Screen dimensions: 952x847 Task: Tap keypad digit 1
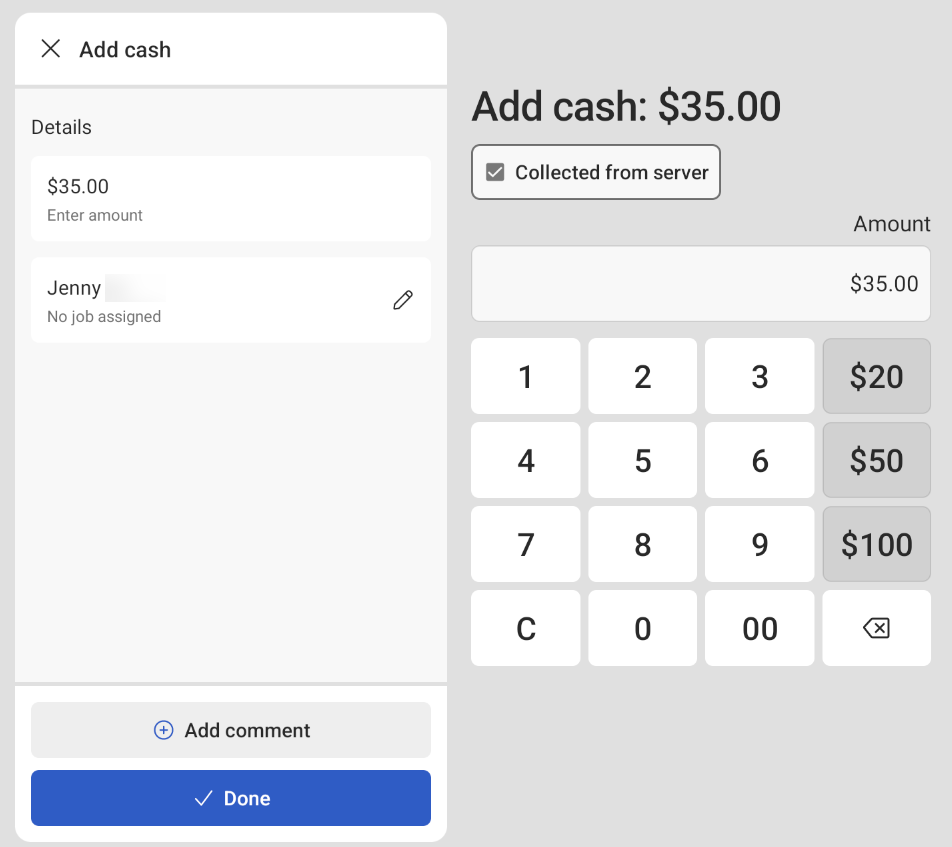[526, 376]
